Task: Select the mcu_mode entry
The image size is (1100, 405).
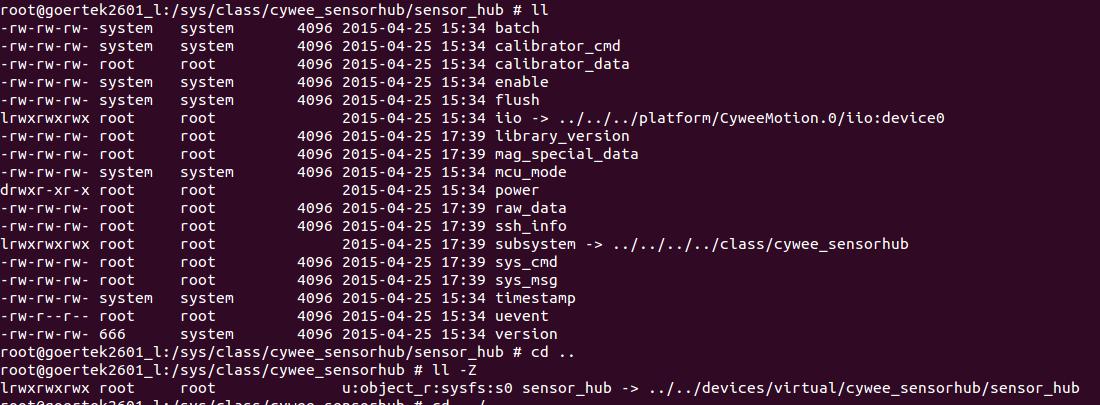Action: click(x=530, y=172)
